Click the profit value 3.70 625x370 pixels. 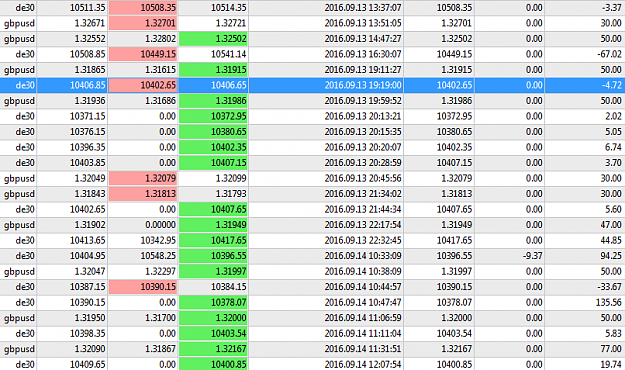(613, 163)
